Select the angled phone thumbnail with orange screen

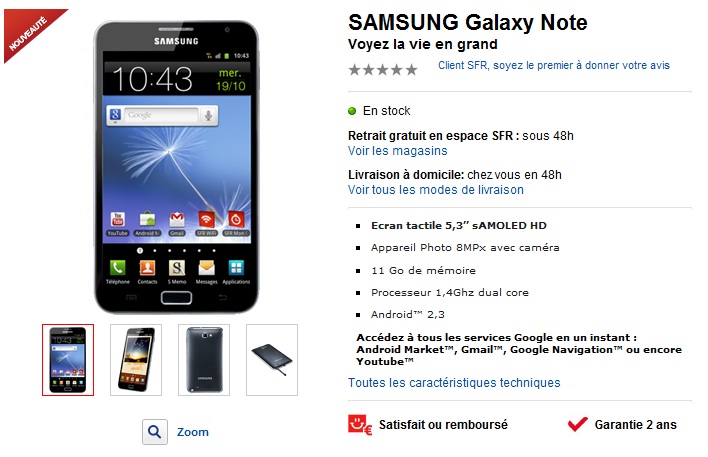click(136, 360)
